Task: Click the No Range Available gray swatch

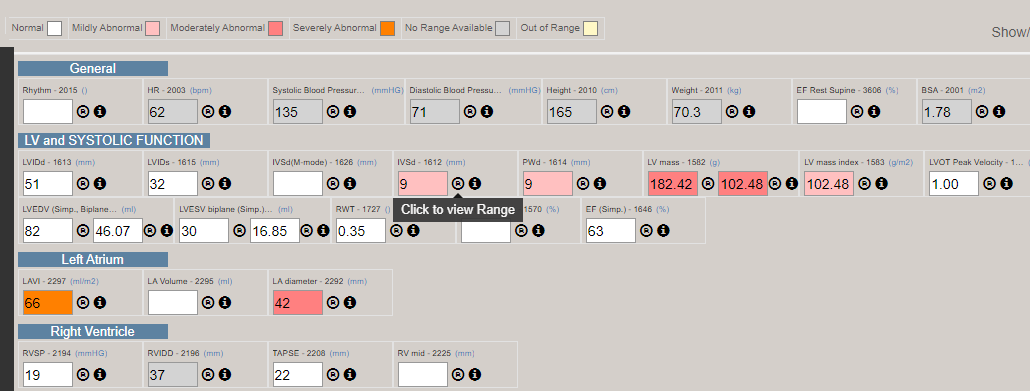Action: click(503, 28)
